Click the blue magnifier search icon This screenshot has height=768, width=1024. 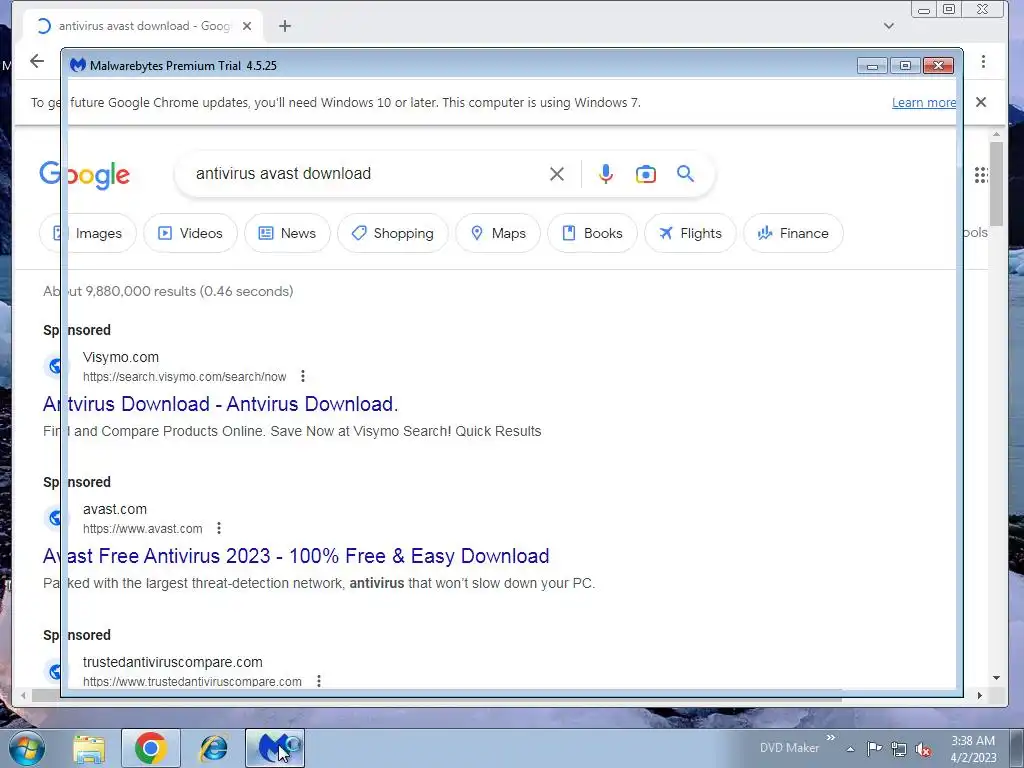[x=685, y=174]
